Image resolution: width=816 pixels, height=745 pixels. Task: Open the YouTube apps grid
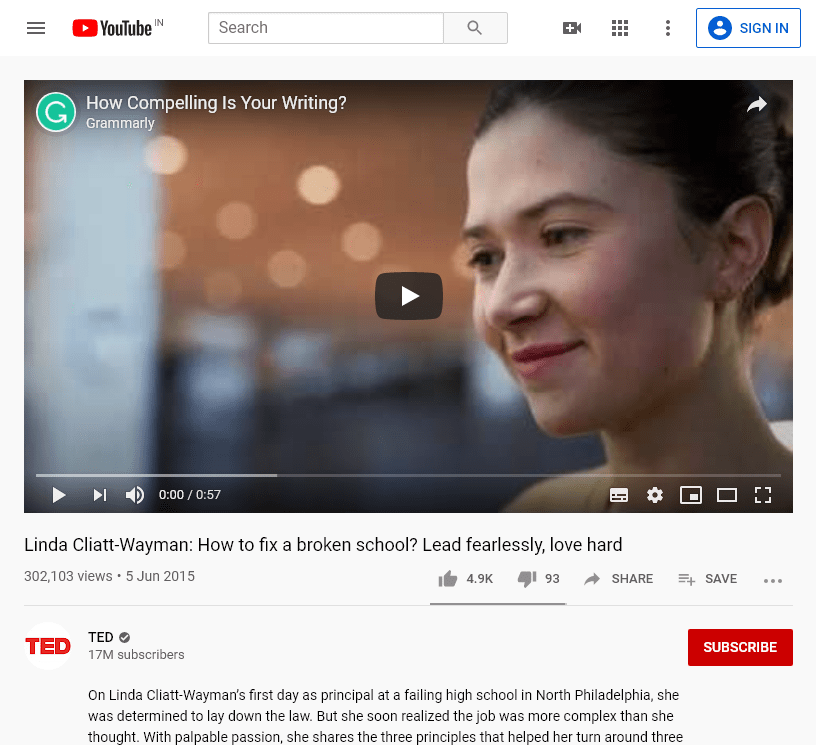(620, 28)
